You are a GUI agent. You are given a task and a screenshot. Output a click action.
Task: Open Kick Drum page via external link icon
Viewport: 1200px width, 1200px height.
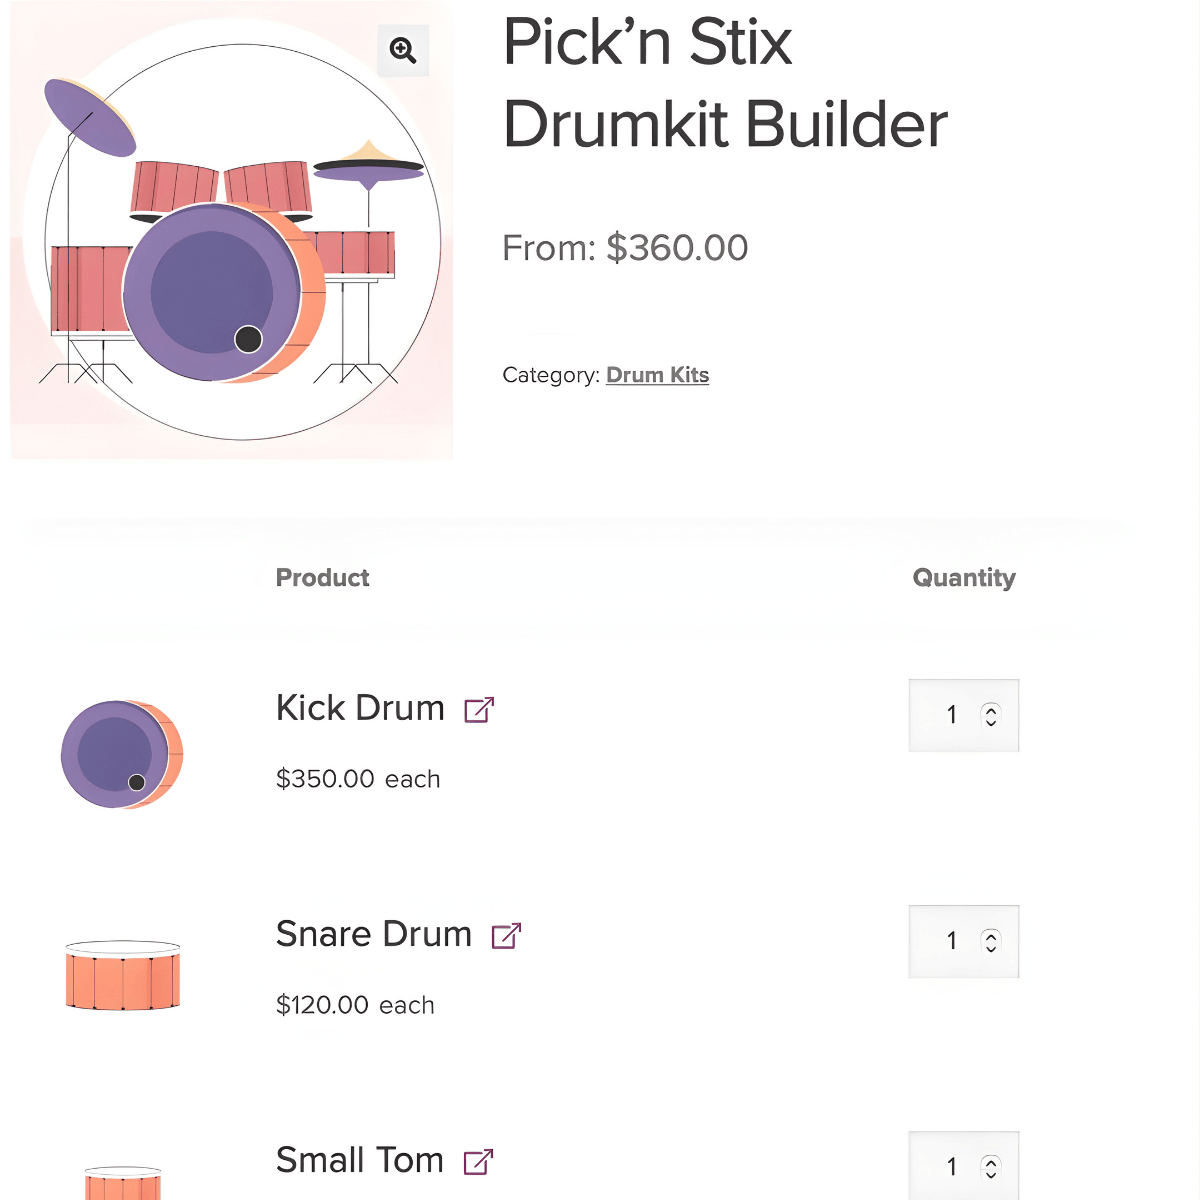[480, 708]
